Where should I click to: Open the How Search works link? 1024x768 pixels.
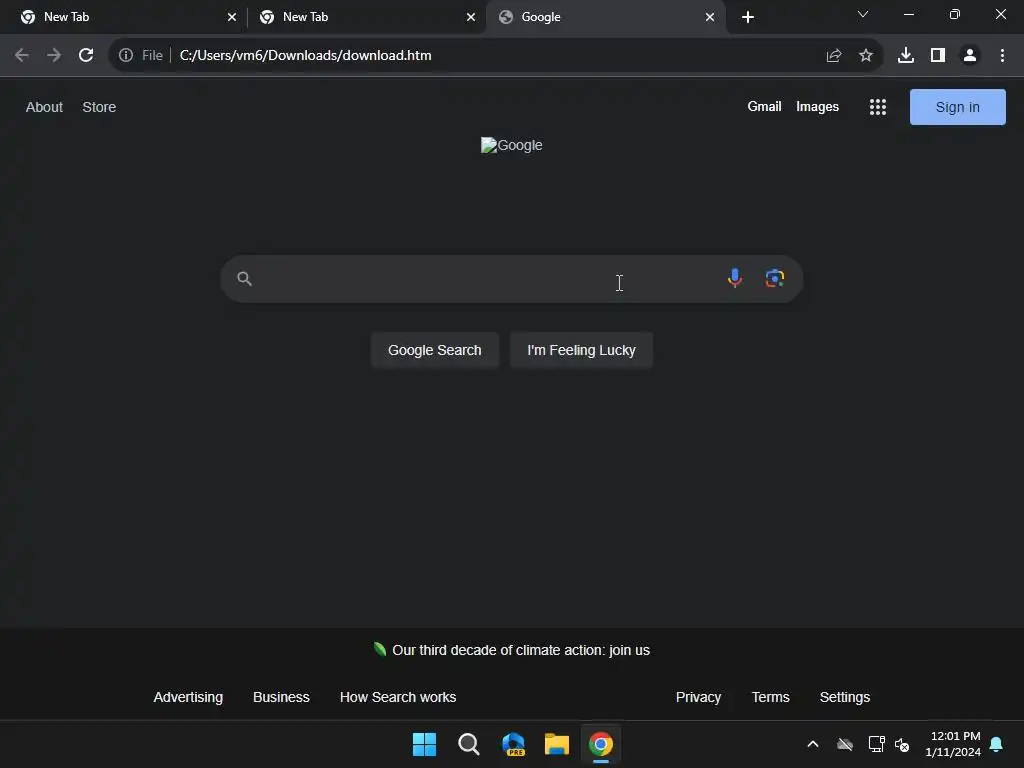[398, 697]
